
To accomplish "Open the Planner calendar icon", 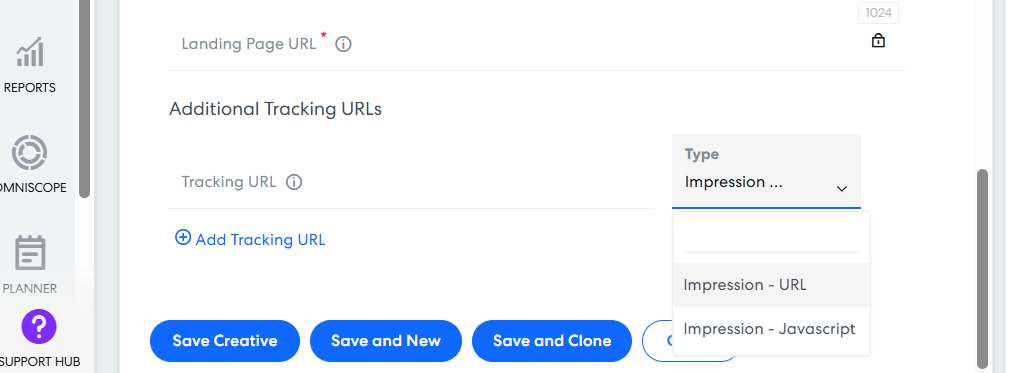I will tap(30, 254).
